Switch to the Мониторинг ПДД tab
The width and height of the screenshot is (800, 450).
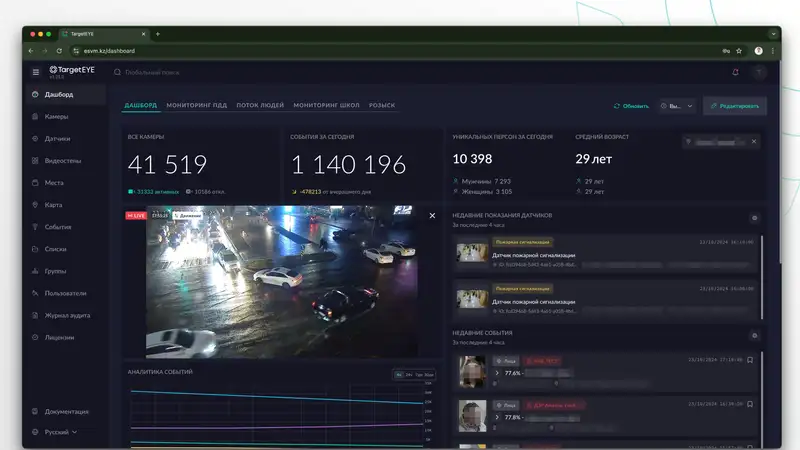(x=196, y=105)
